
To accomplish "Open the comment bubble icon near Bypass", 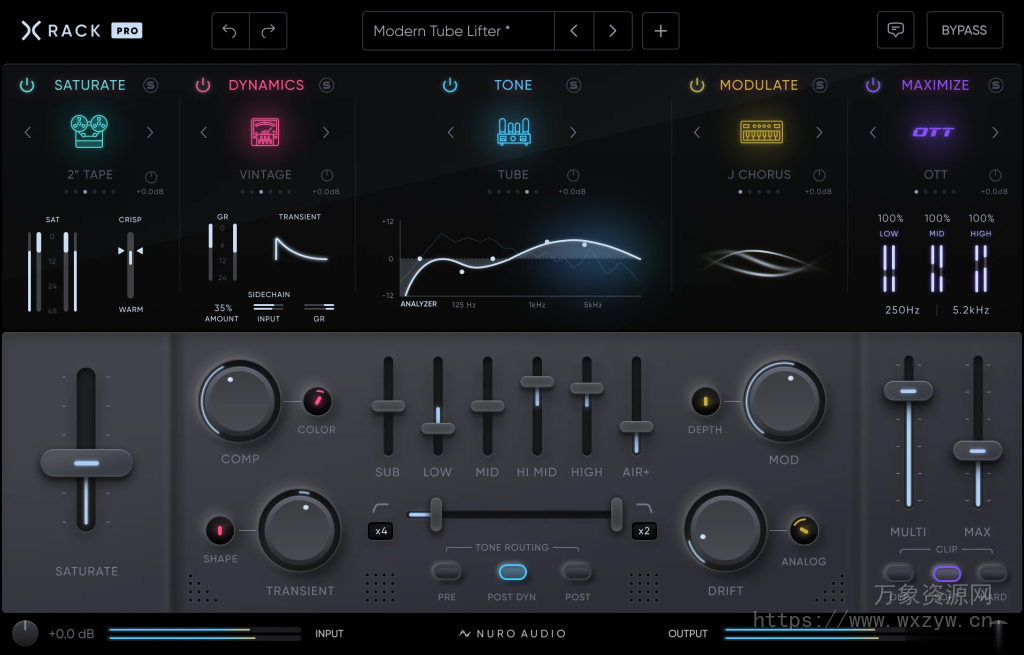I will tap(895, 30).
